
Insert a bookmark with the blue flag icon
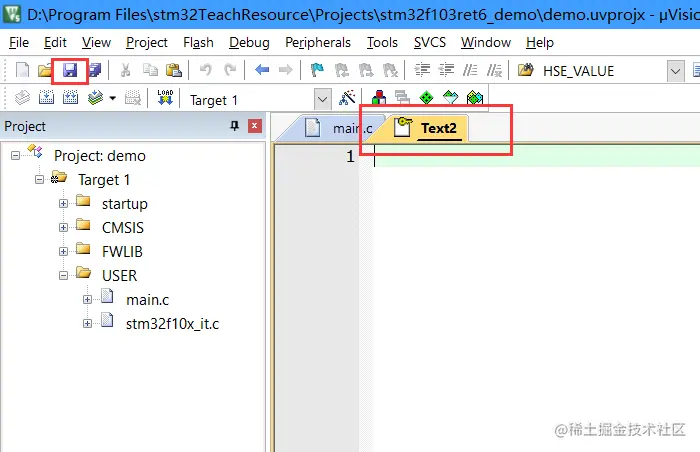point(317,70)
